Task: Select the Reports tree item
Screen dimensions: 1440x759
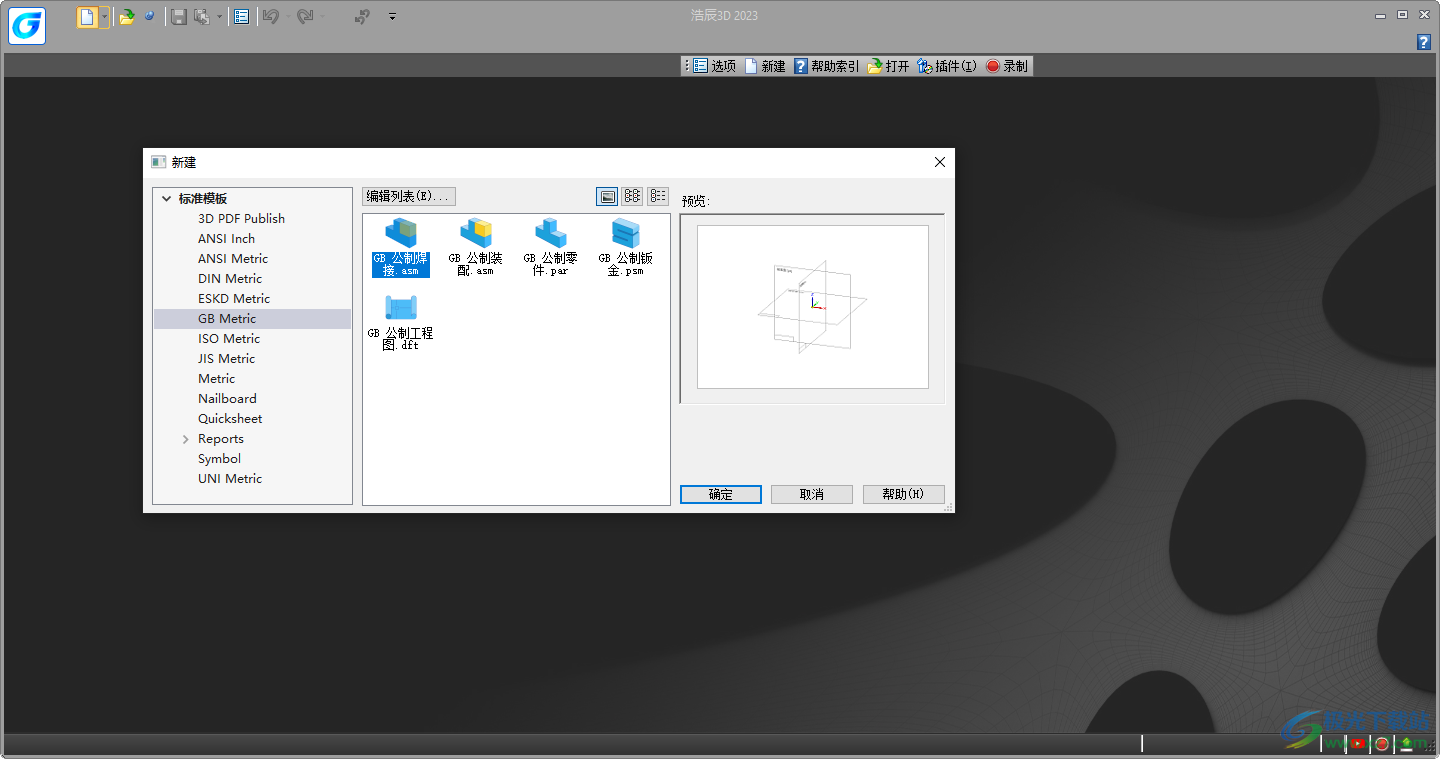Action: point(221,439)
